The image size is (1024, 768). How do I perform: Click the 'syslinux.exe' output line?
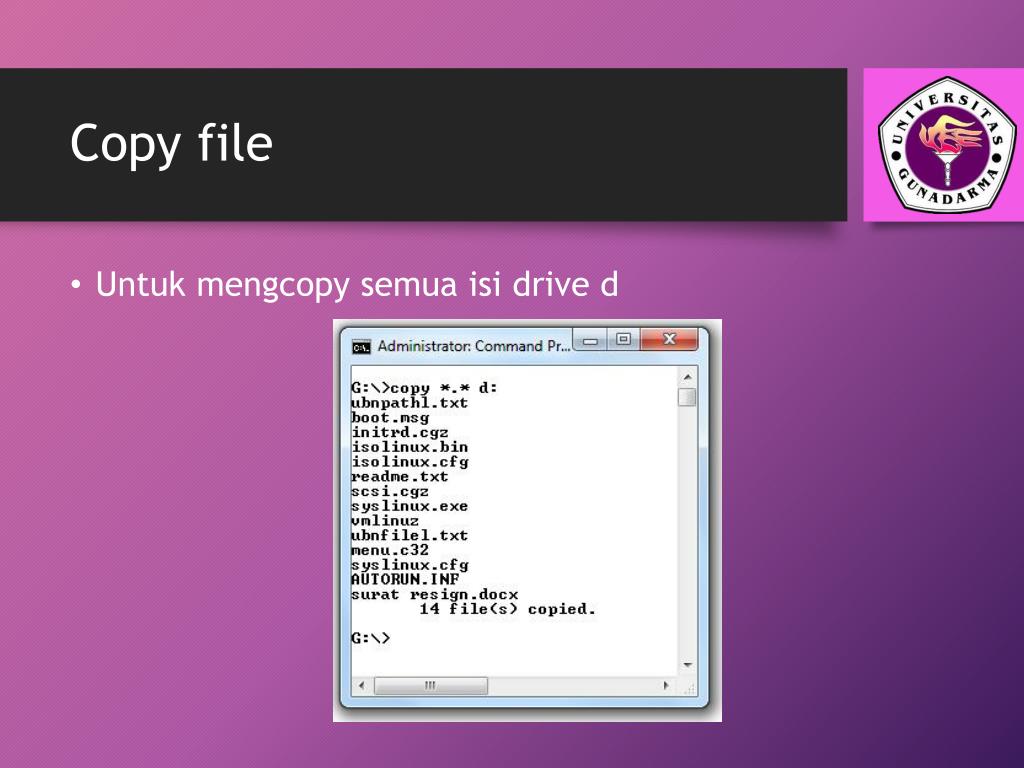pos(409,506)
